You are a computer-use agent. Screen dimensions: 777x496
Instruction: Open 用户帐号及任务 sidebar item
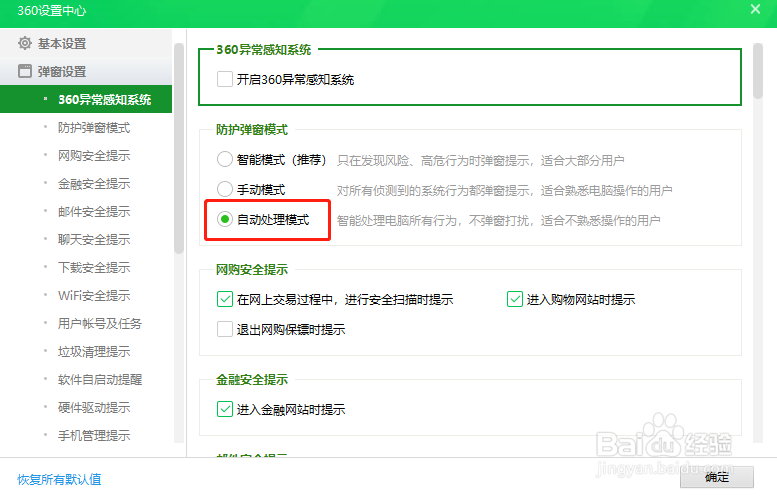click(100, 324)
